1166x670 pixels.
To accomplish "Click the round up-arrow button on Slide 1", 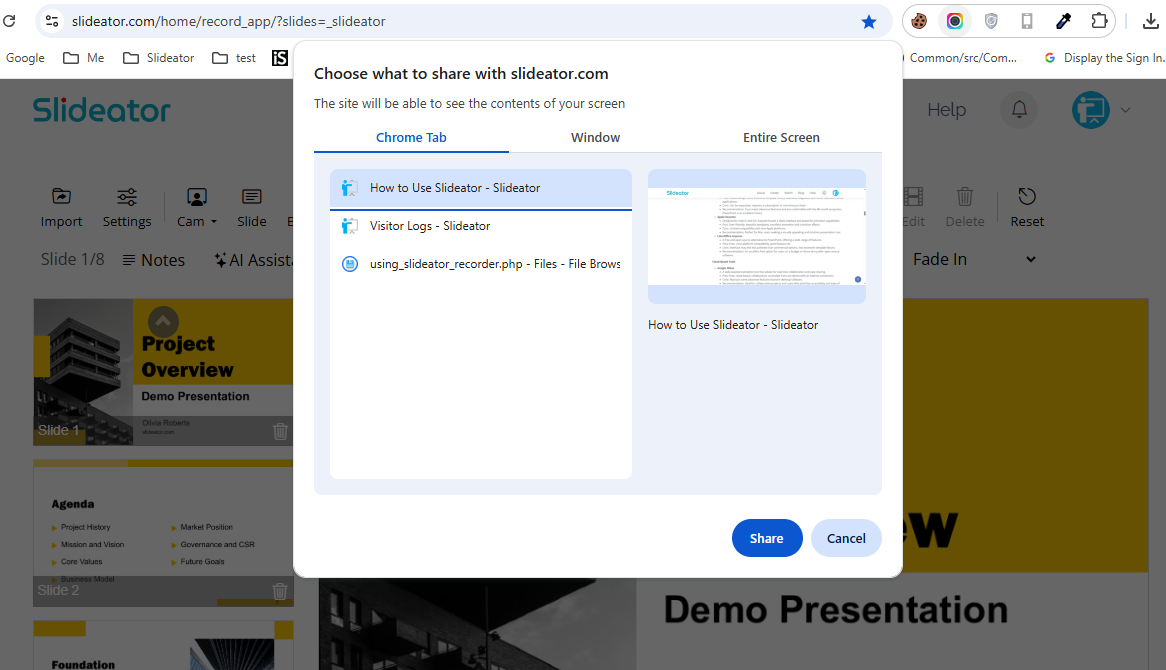I will click(x=163, y=322).
